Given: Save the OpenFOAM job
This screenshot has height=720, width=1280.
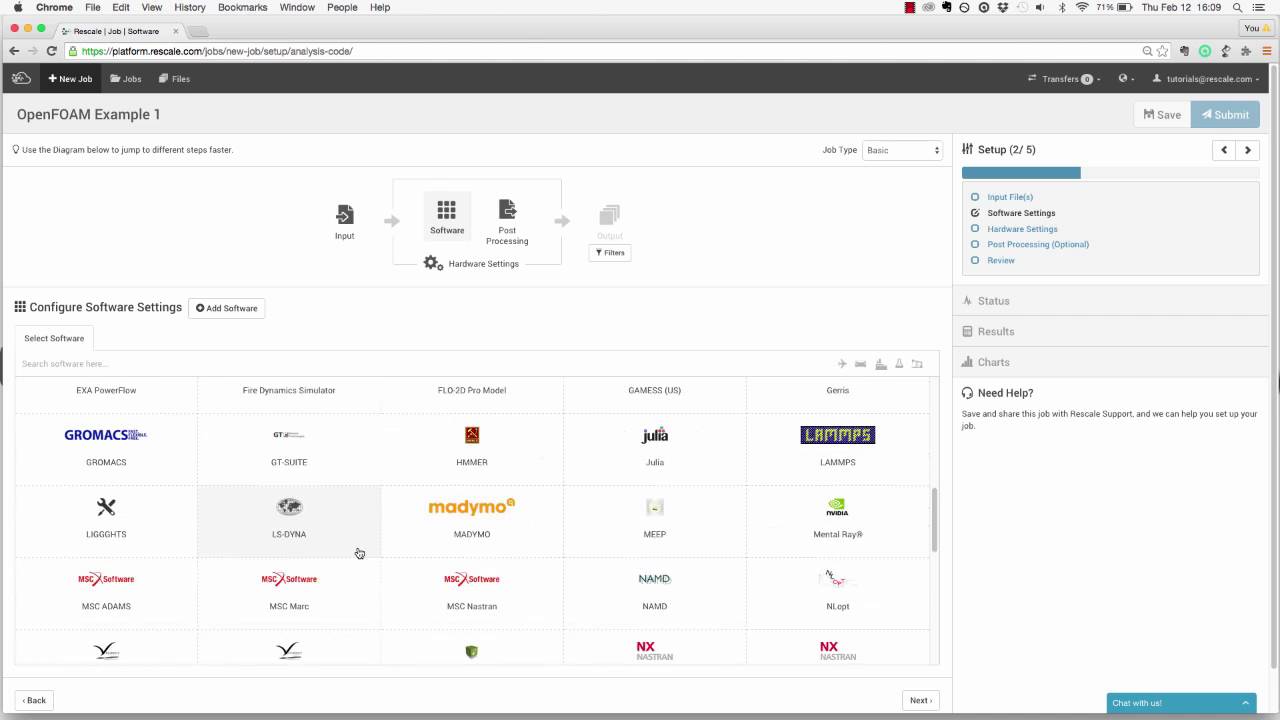Looking at the screenshot, I should point(1162,115).
